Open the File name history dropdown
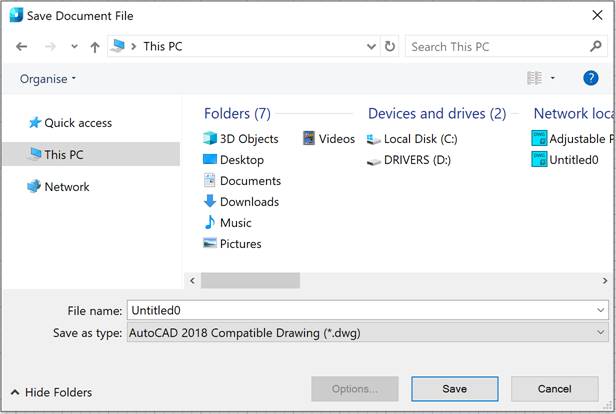This screenshot has width=616, height=414. click(599, 311)
